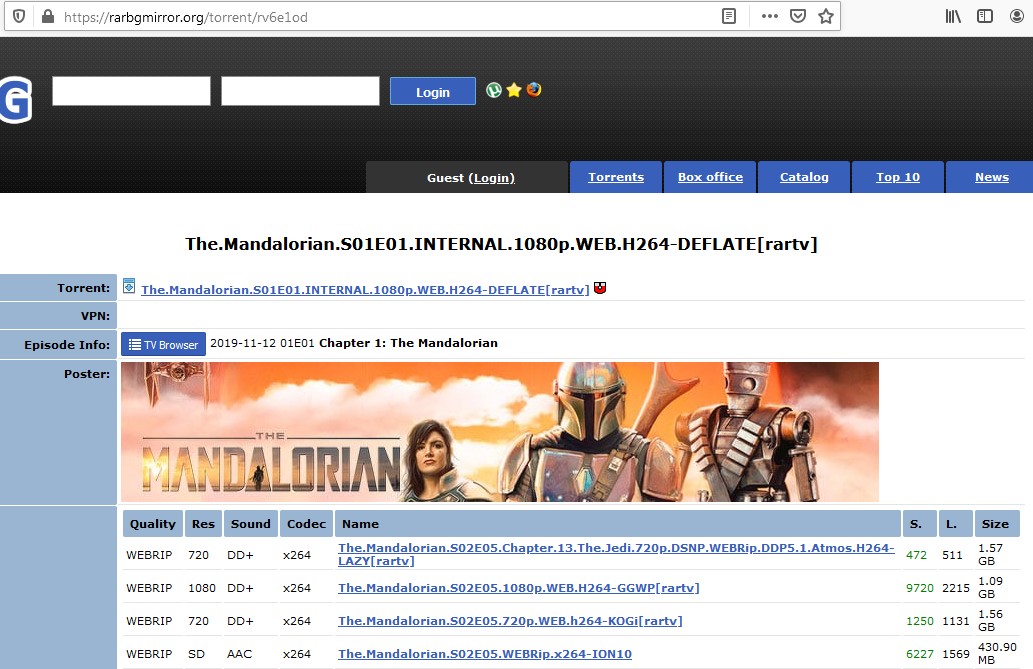Screen dimensions: 1033x669
Task: Click the Mandalorian poster image
Action: pos(500,432)
